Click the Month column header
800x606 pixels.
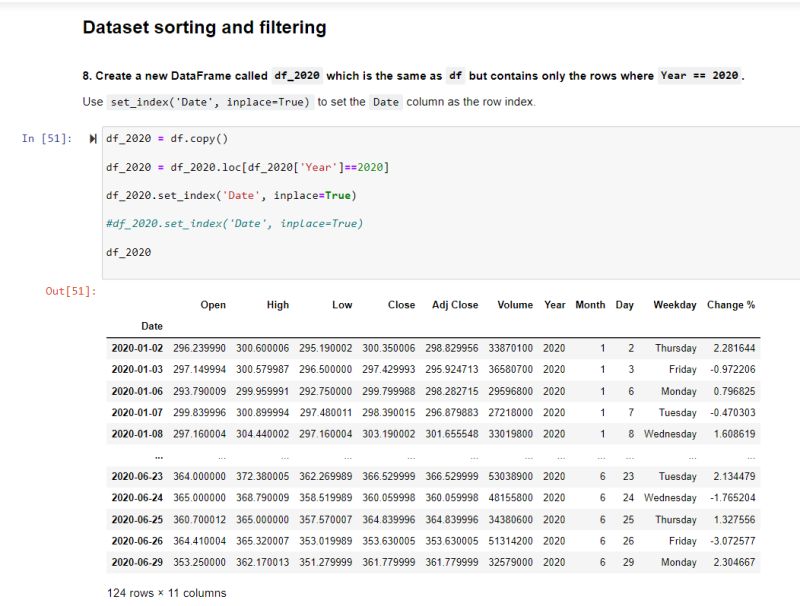590,305
